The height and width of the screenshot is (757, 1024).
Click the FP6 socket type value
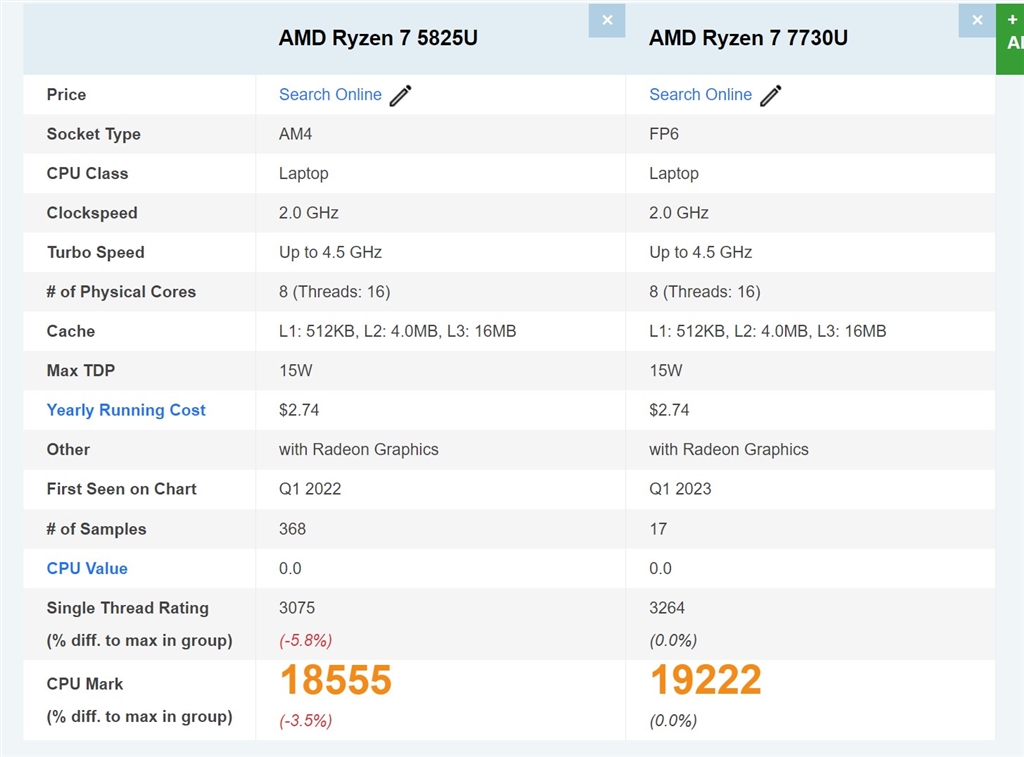(664, 134)
